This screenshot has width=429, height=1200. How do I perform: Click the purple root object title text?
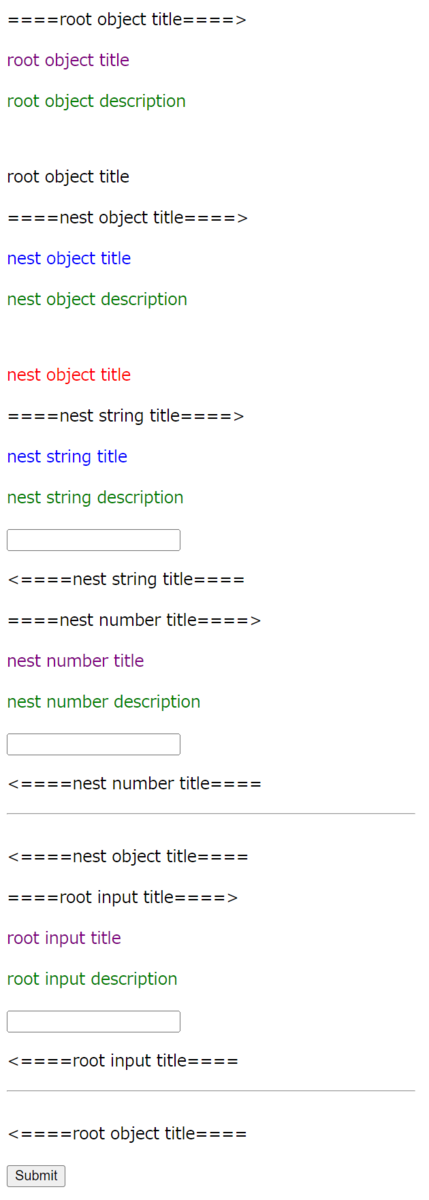coord(68,60)
